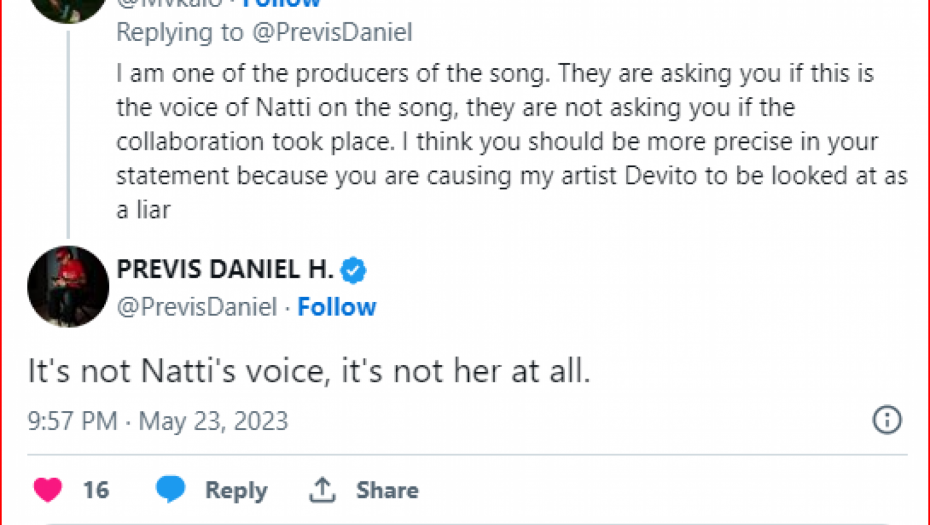The width and height of the screenshot is (930, 525).
Task: Open the @PrevisDaniel handle below the name
Action: point(196,307)
